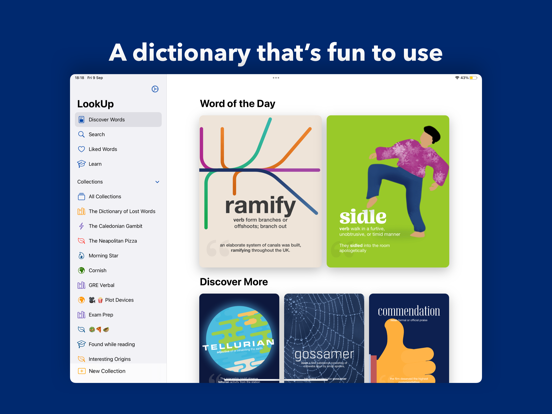The height and width of the screenshot is (414, 552).
Task: Open the Plot Devices collection
Action: pyautogui.click(x=118, y=300)
